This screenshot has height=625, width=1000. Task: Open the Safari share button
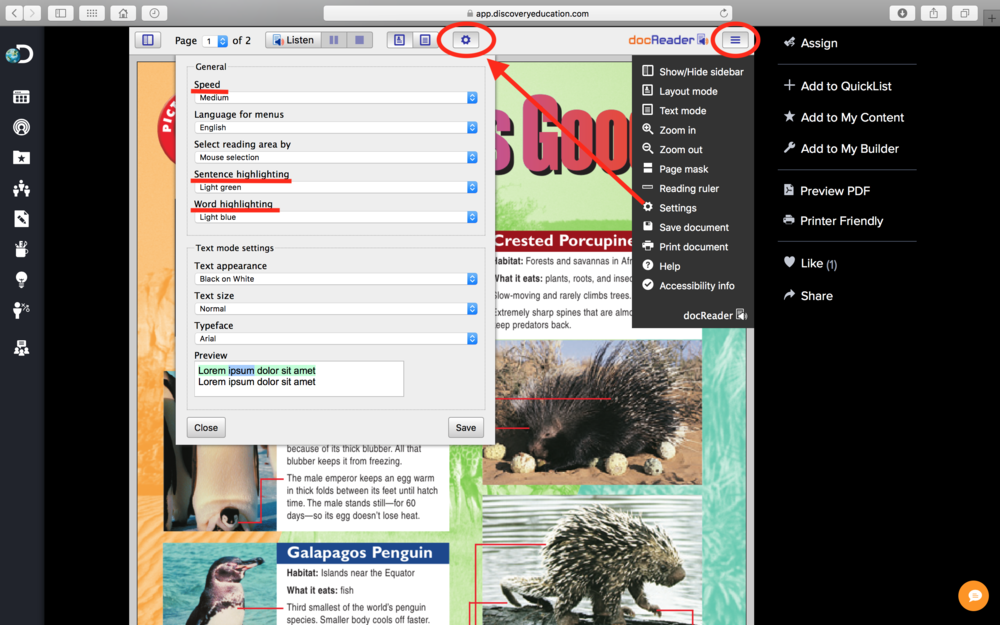coord(933,13)
